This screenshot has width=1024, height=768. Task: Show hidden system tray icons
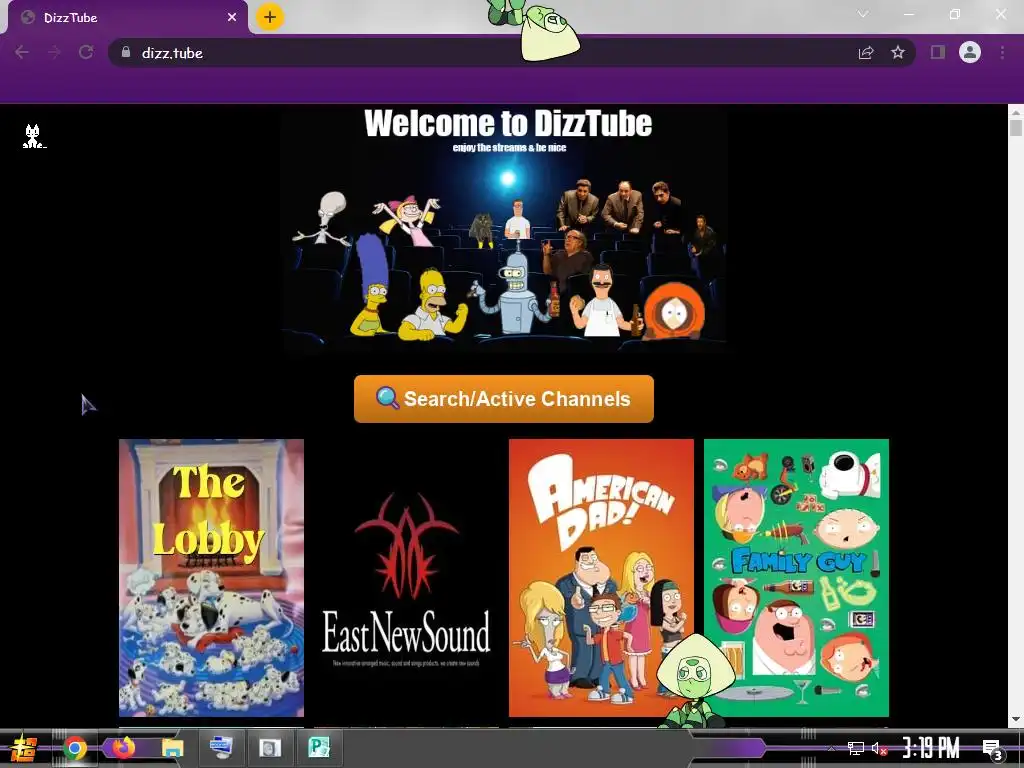(x=831, y=748)
